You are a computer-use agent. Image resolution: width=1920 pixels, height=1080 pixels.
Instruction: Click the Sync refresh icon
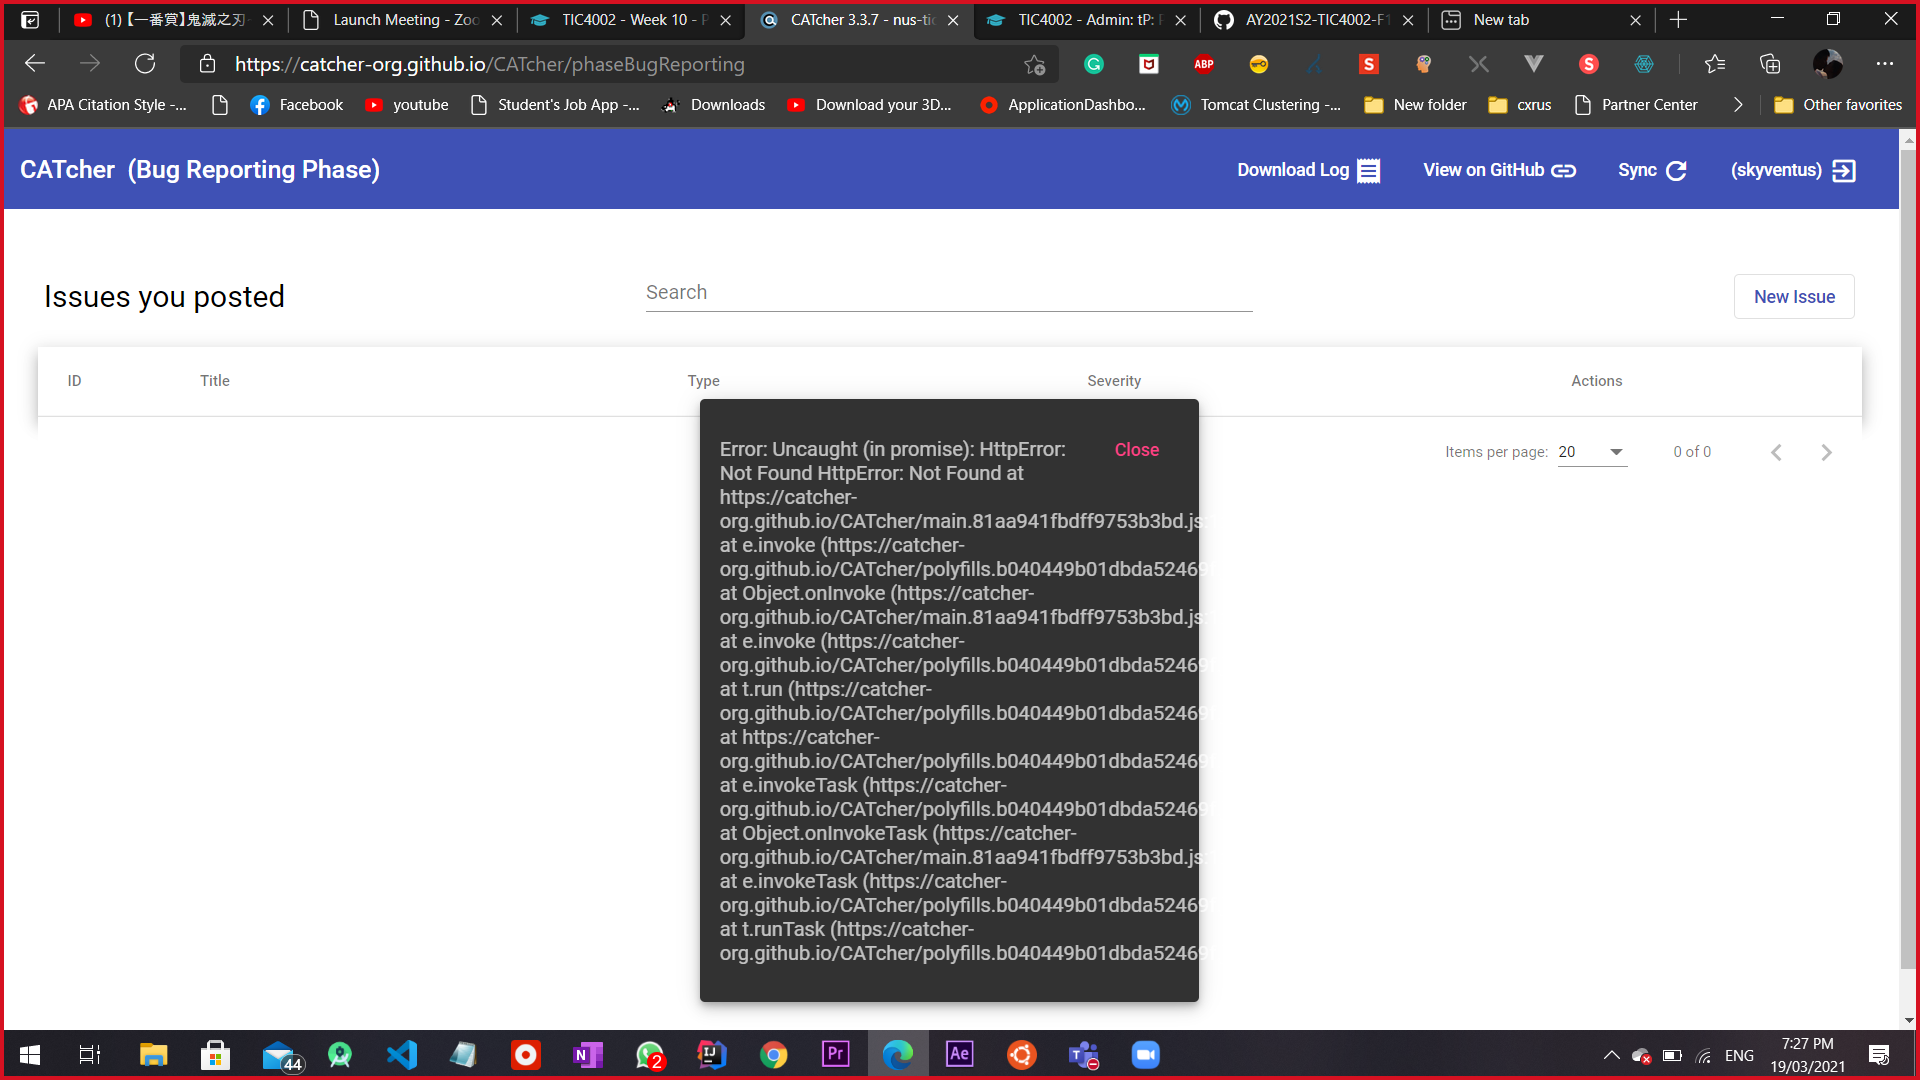[1676, 171]
